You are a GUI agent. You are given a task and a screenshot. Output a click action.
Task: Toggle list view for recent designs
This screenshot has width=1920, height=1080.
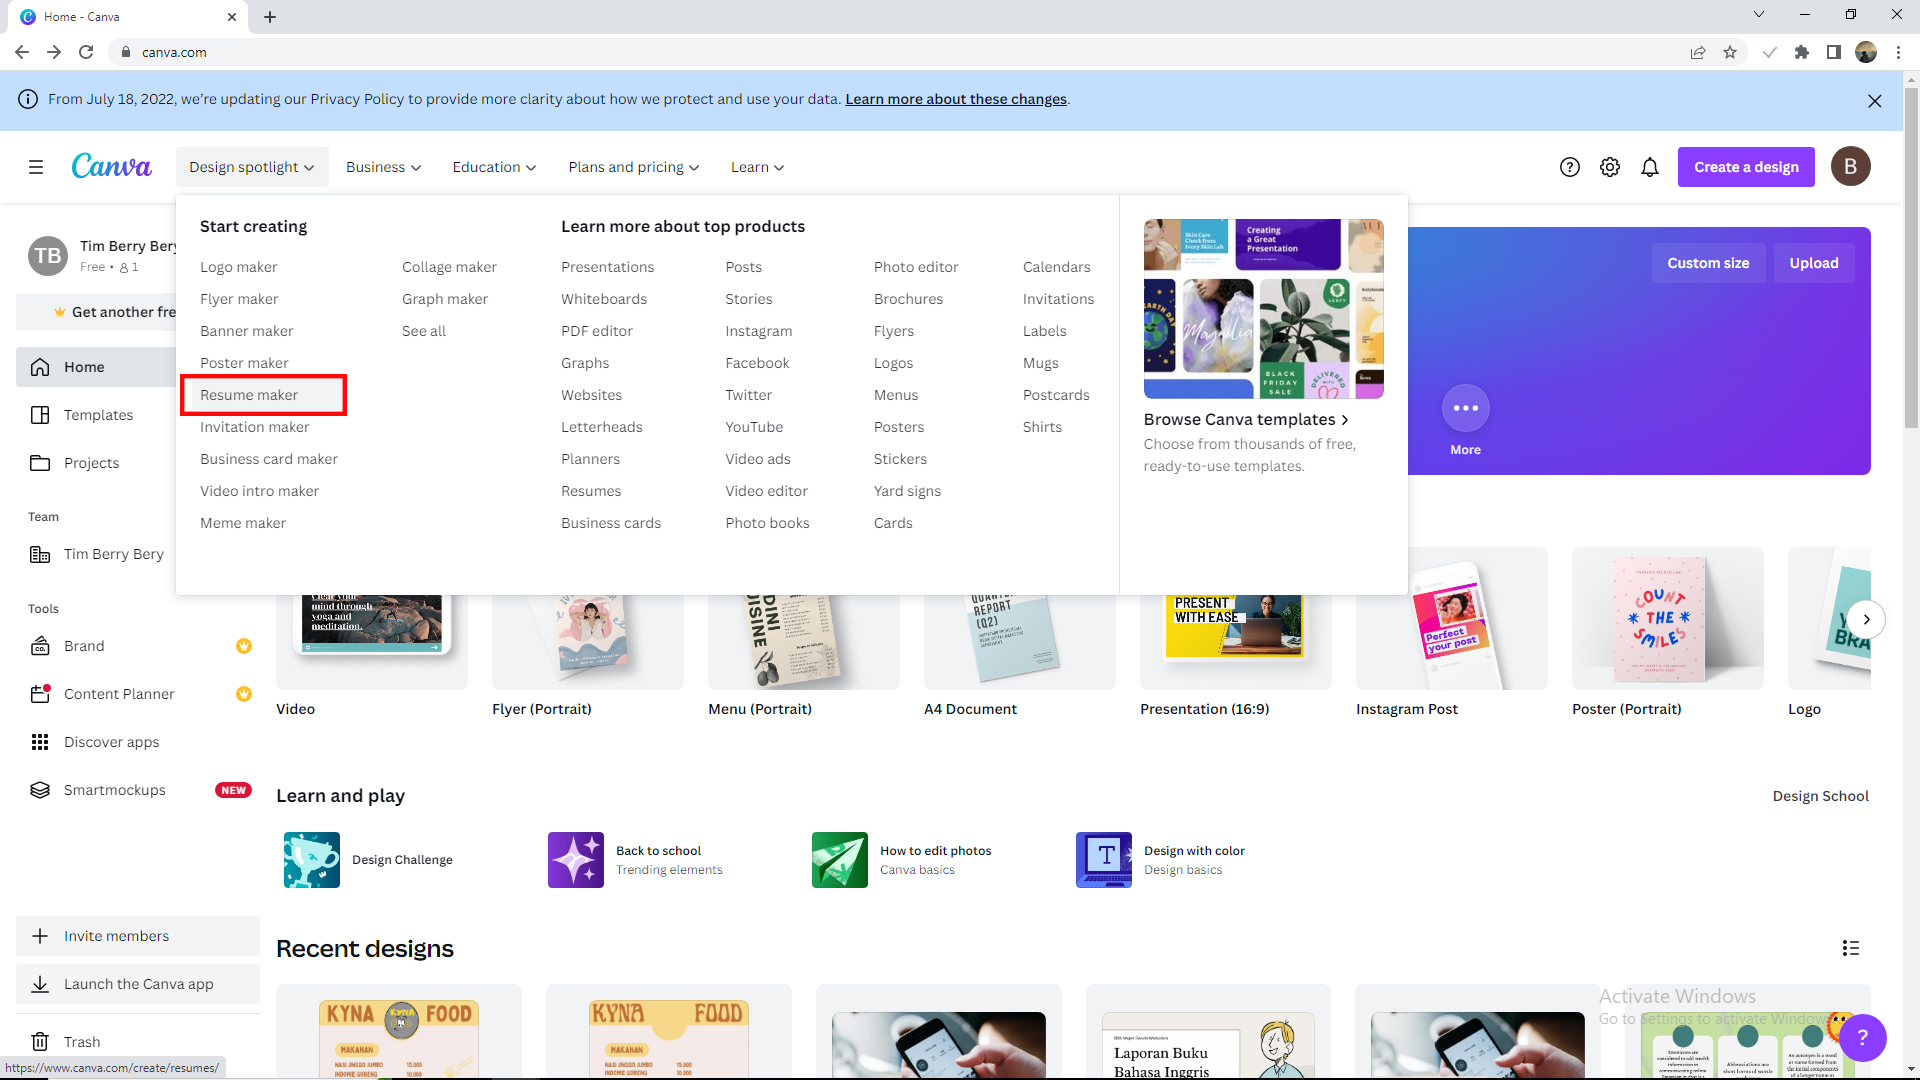pyautogui.click(x=1850, y=948)
